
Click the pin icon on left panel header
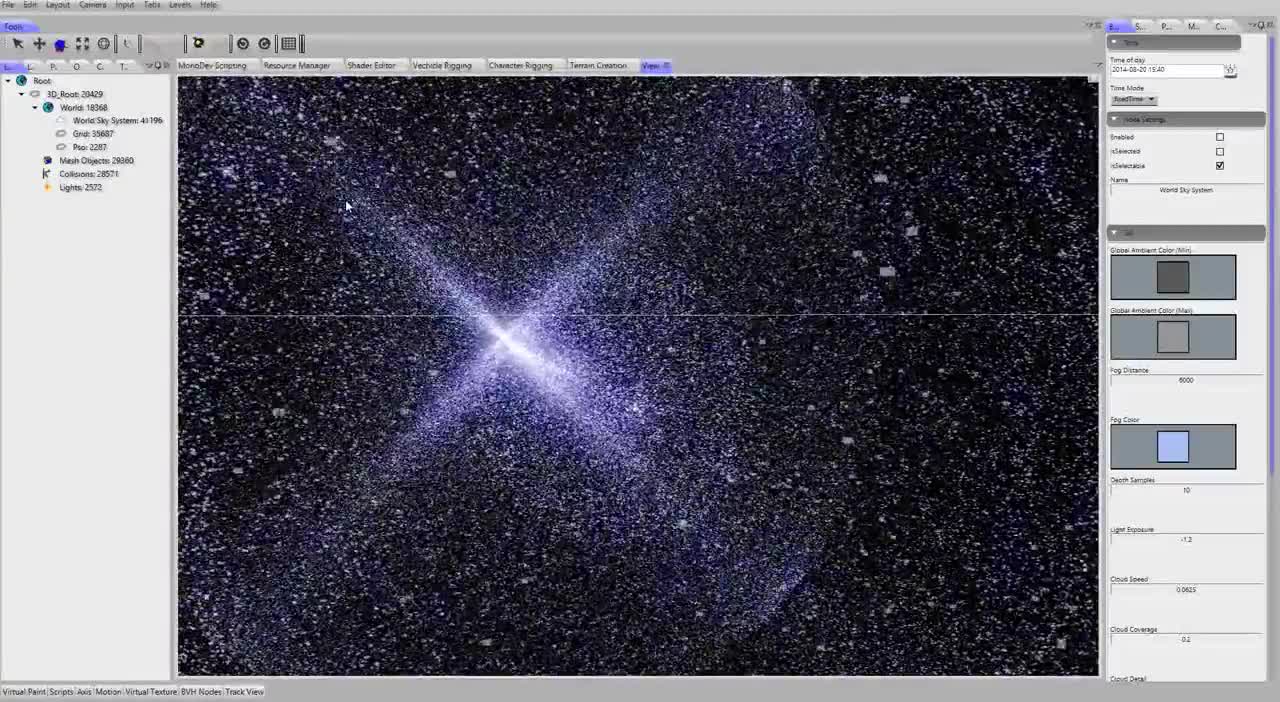157,66
